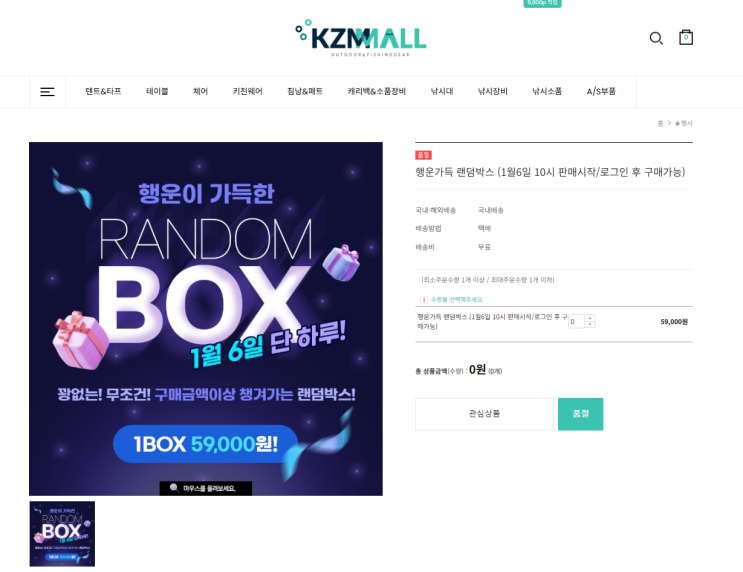Click the red sold-out badge icon
Viewport: 743px width, 572px height.
coord(423,155)
